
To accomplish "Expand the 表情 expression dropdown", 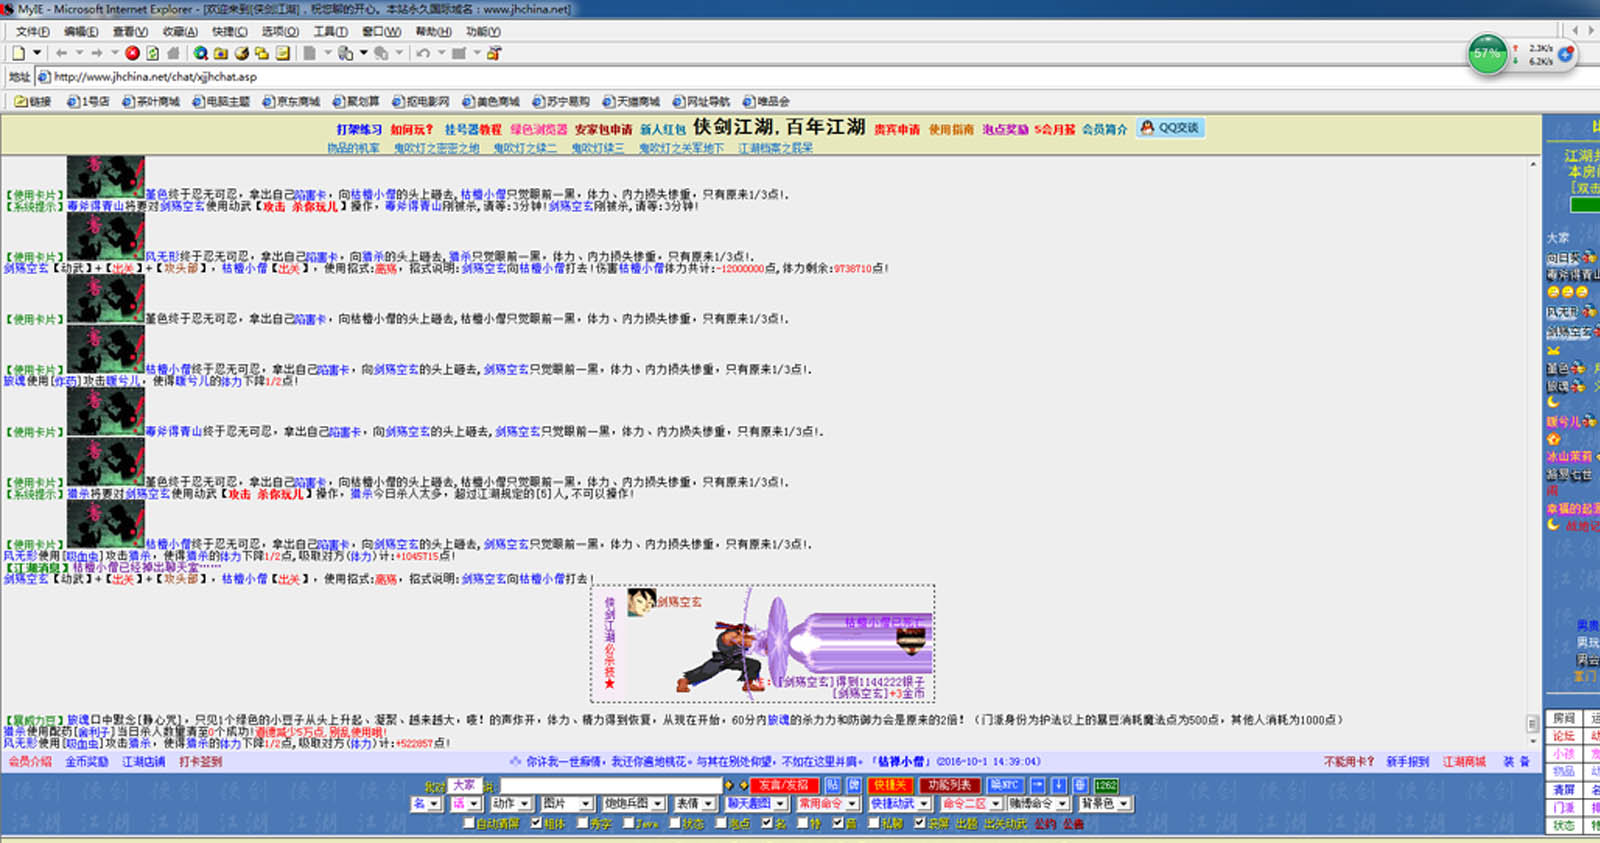I will [x=695, y=804].
